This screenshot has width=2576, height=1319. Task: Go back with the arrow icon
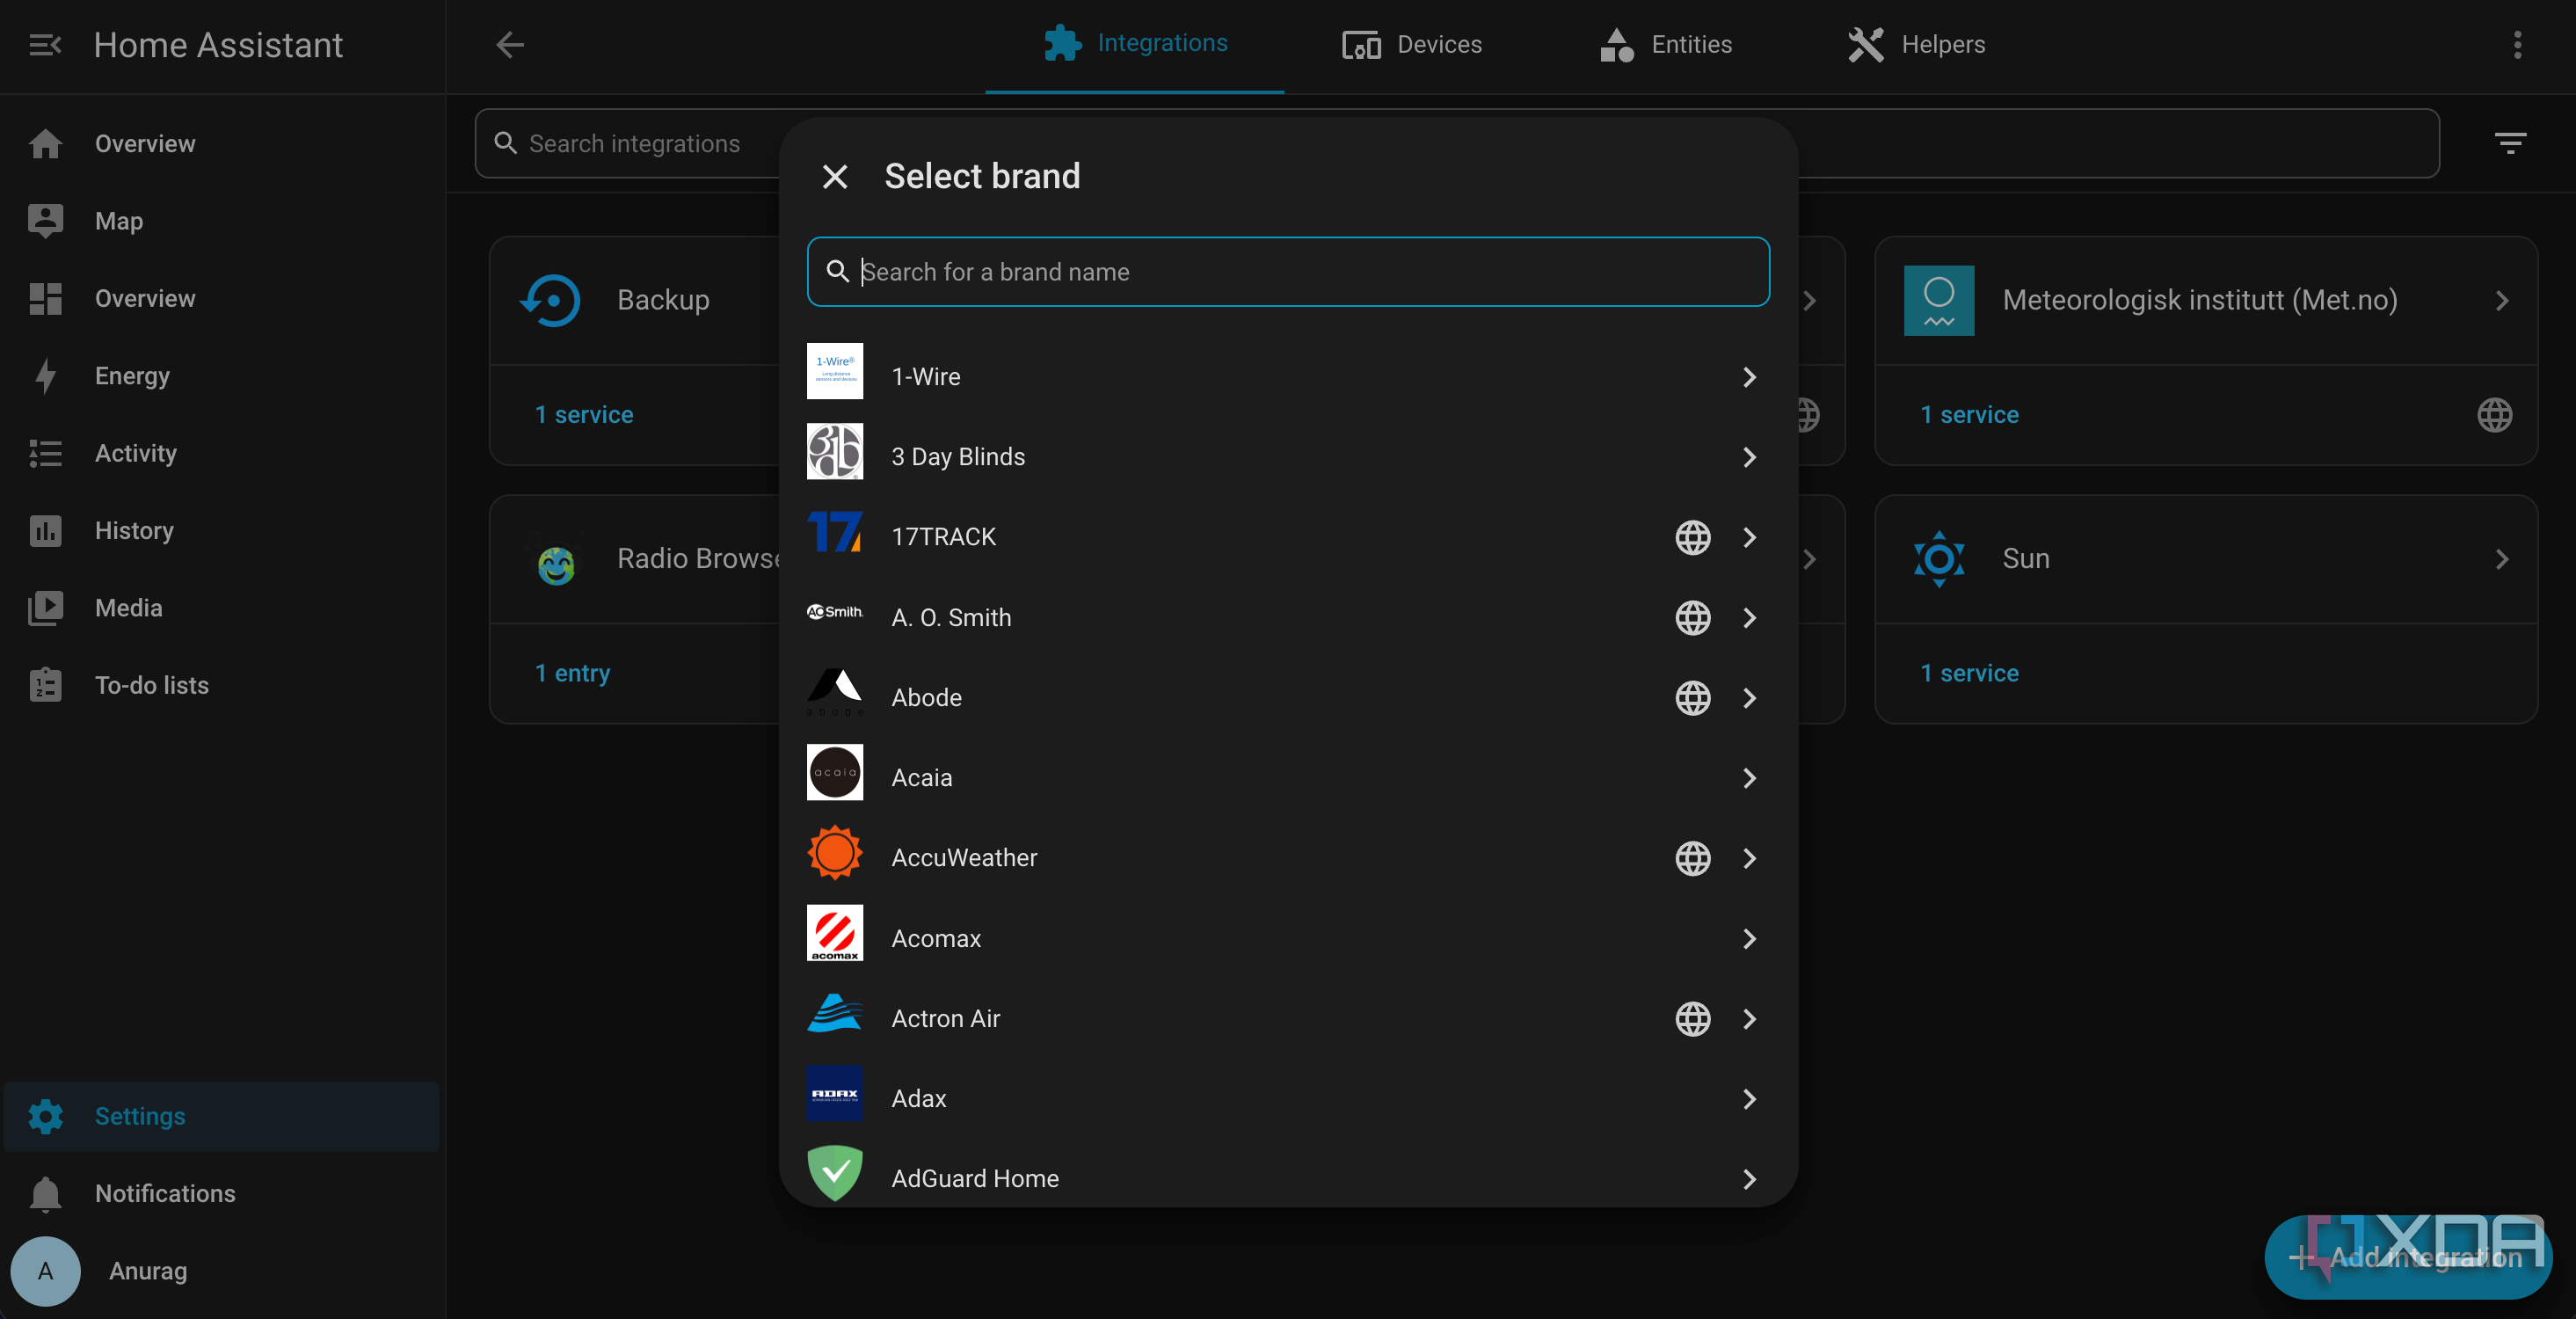tap(510, 45)
